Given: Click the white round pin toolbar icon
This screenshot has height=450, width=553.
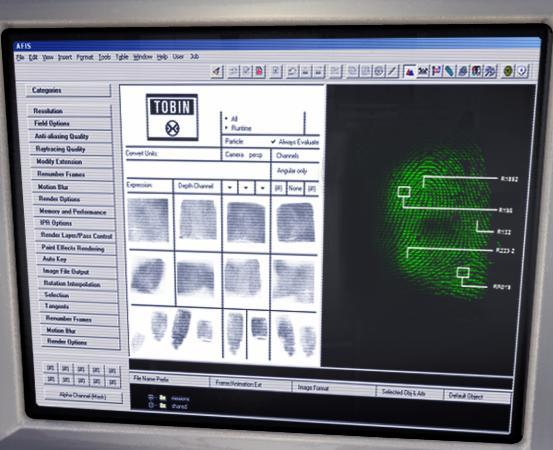Looking at the screenshot, I should tap(522, 71).
